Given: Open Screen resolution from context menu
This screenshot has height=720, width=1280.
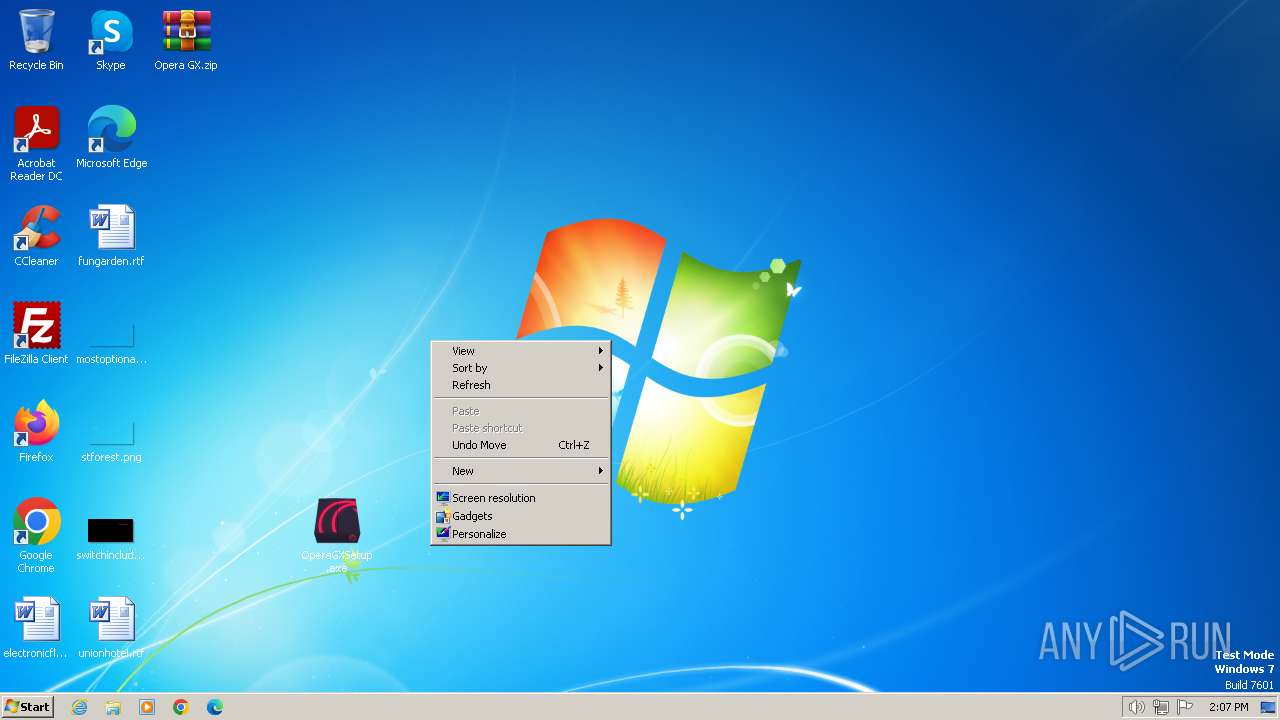Looking at the screenshot, I should tap(521, 498).
